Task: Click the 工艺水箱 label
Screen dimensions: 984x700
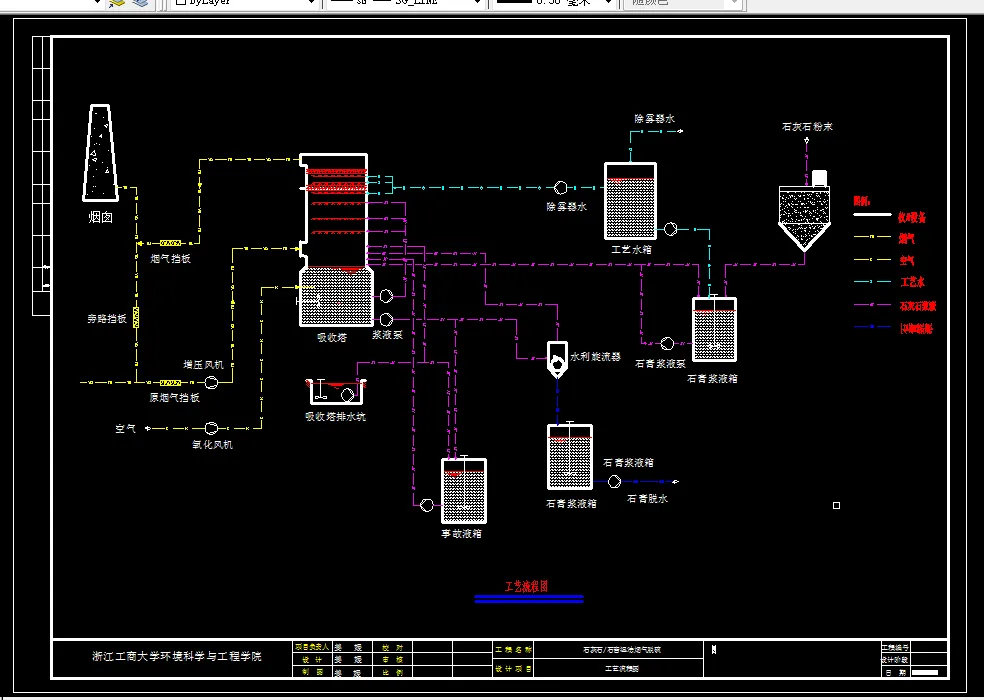Action: (631, 249)
